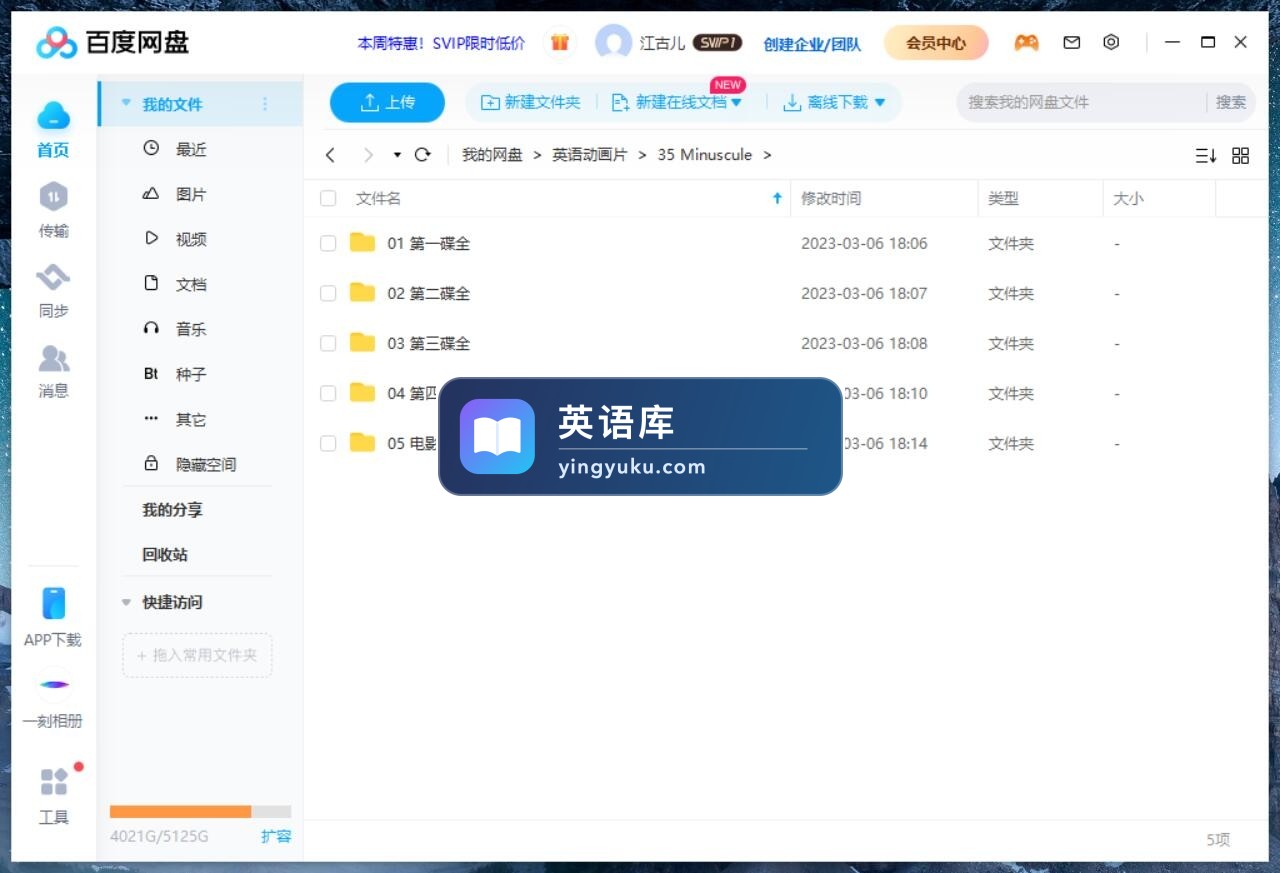Click breadcrumb 我的网盘

pos(492,155)
